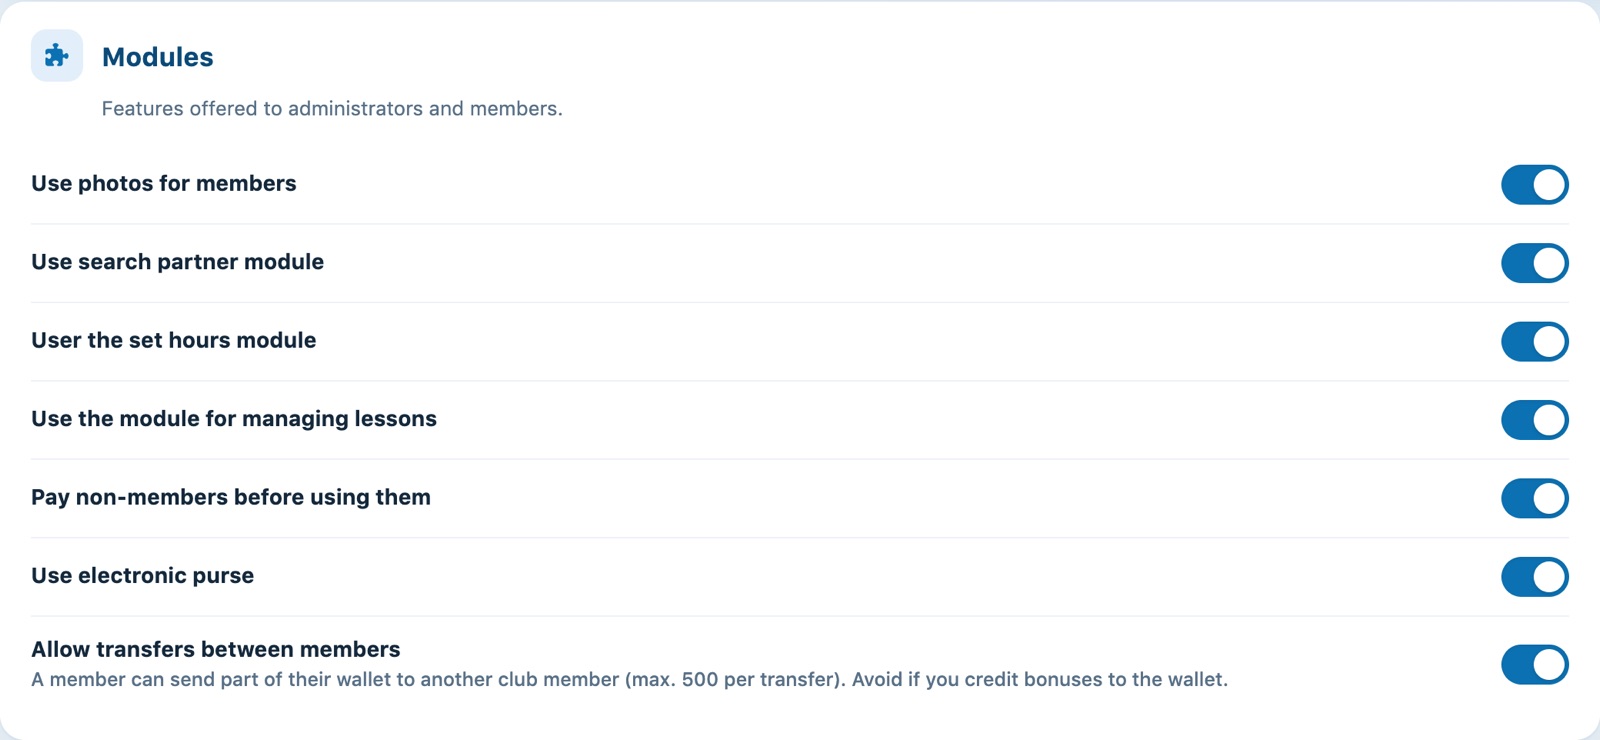Select the module for managing lessons label
Screen dimensions: 1600x740
pyautogui.click(x=234, y=419)
